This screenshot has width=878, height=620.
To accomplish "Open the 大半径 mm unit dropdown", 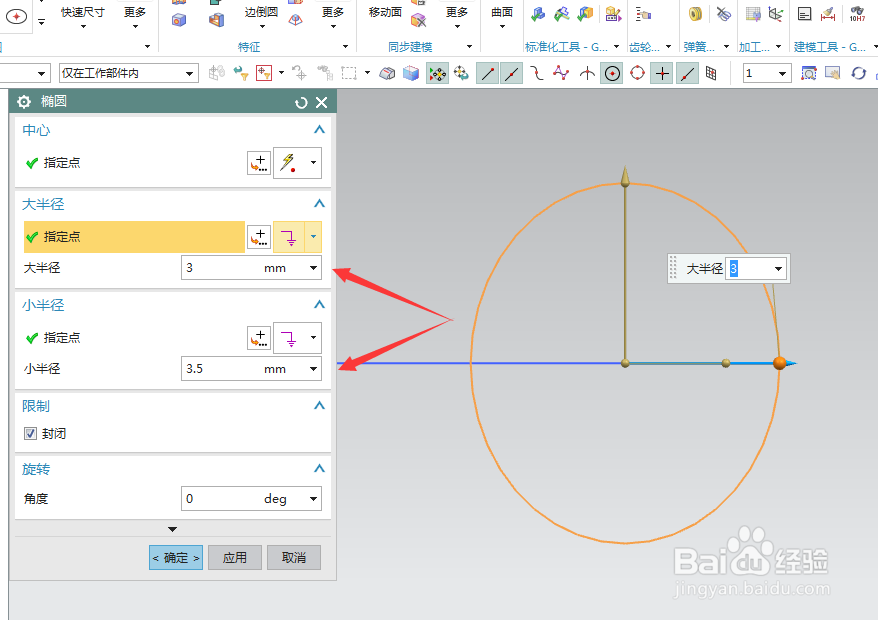I will click(x=314, y=268).
